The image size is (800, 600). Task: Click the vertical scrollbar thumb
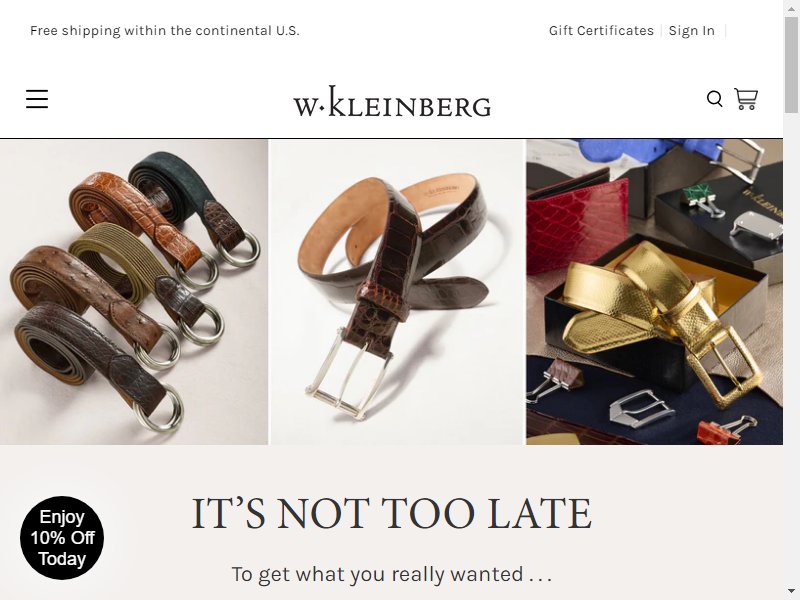pos(791,65)
